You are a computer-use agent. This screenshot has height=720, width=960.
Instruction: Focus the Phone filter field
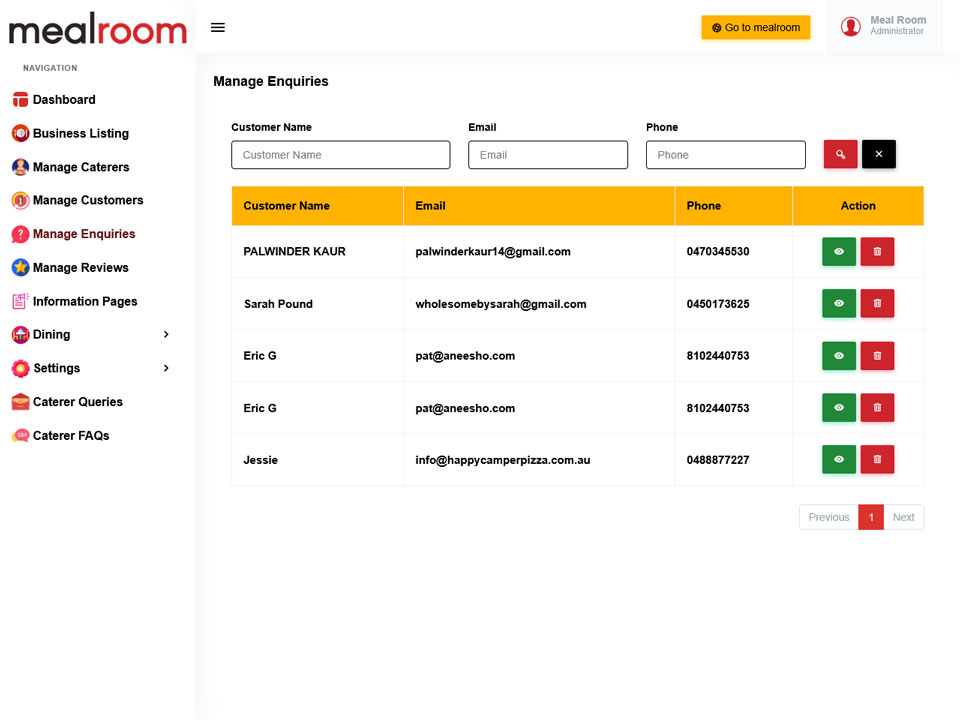tap(726, 155)
